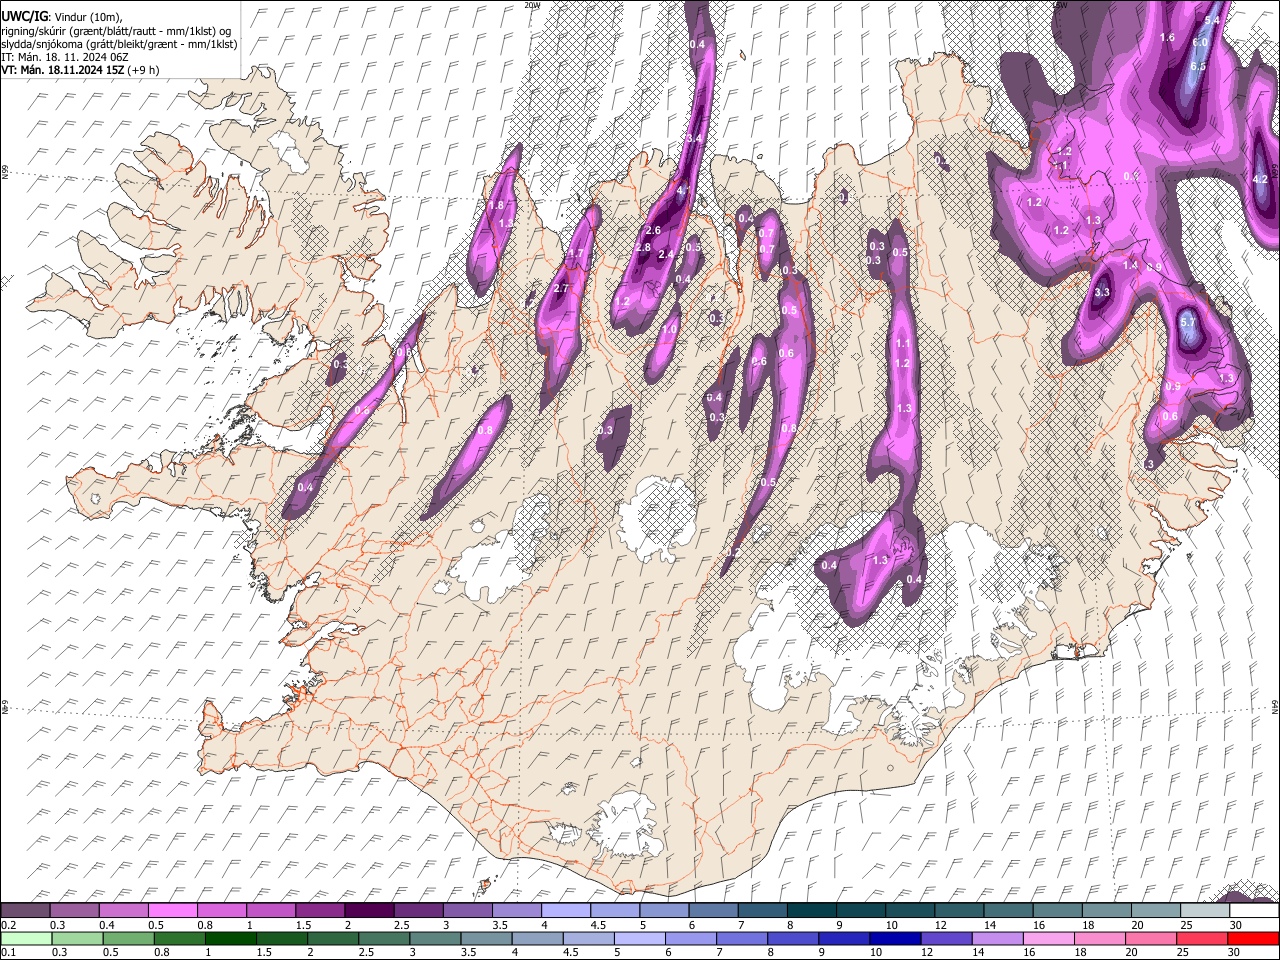Click the pale green 0.1–0.3 swatch in lower legend

[x=27, y=938]
